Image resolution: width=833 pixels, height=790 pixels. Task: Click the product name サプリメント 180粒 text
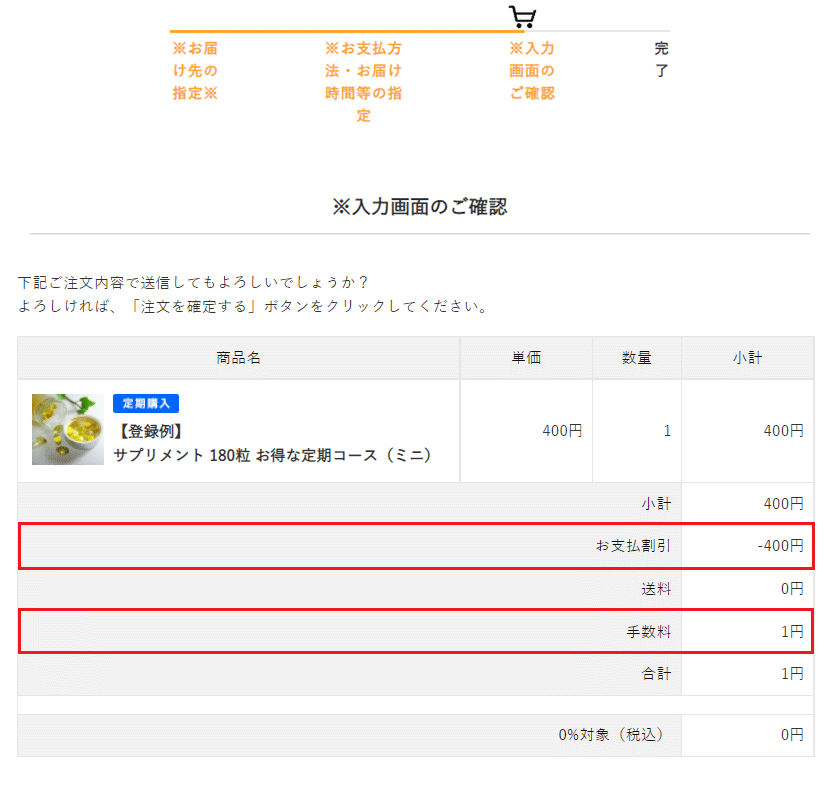pyautogui.click(x=272, y=455)
